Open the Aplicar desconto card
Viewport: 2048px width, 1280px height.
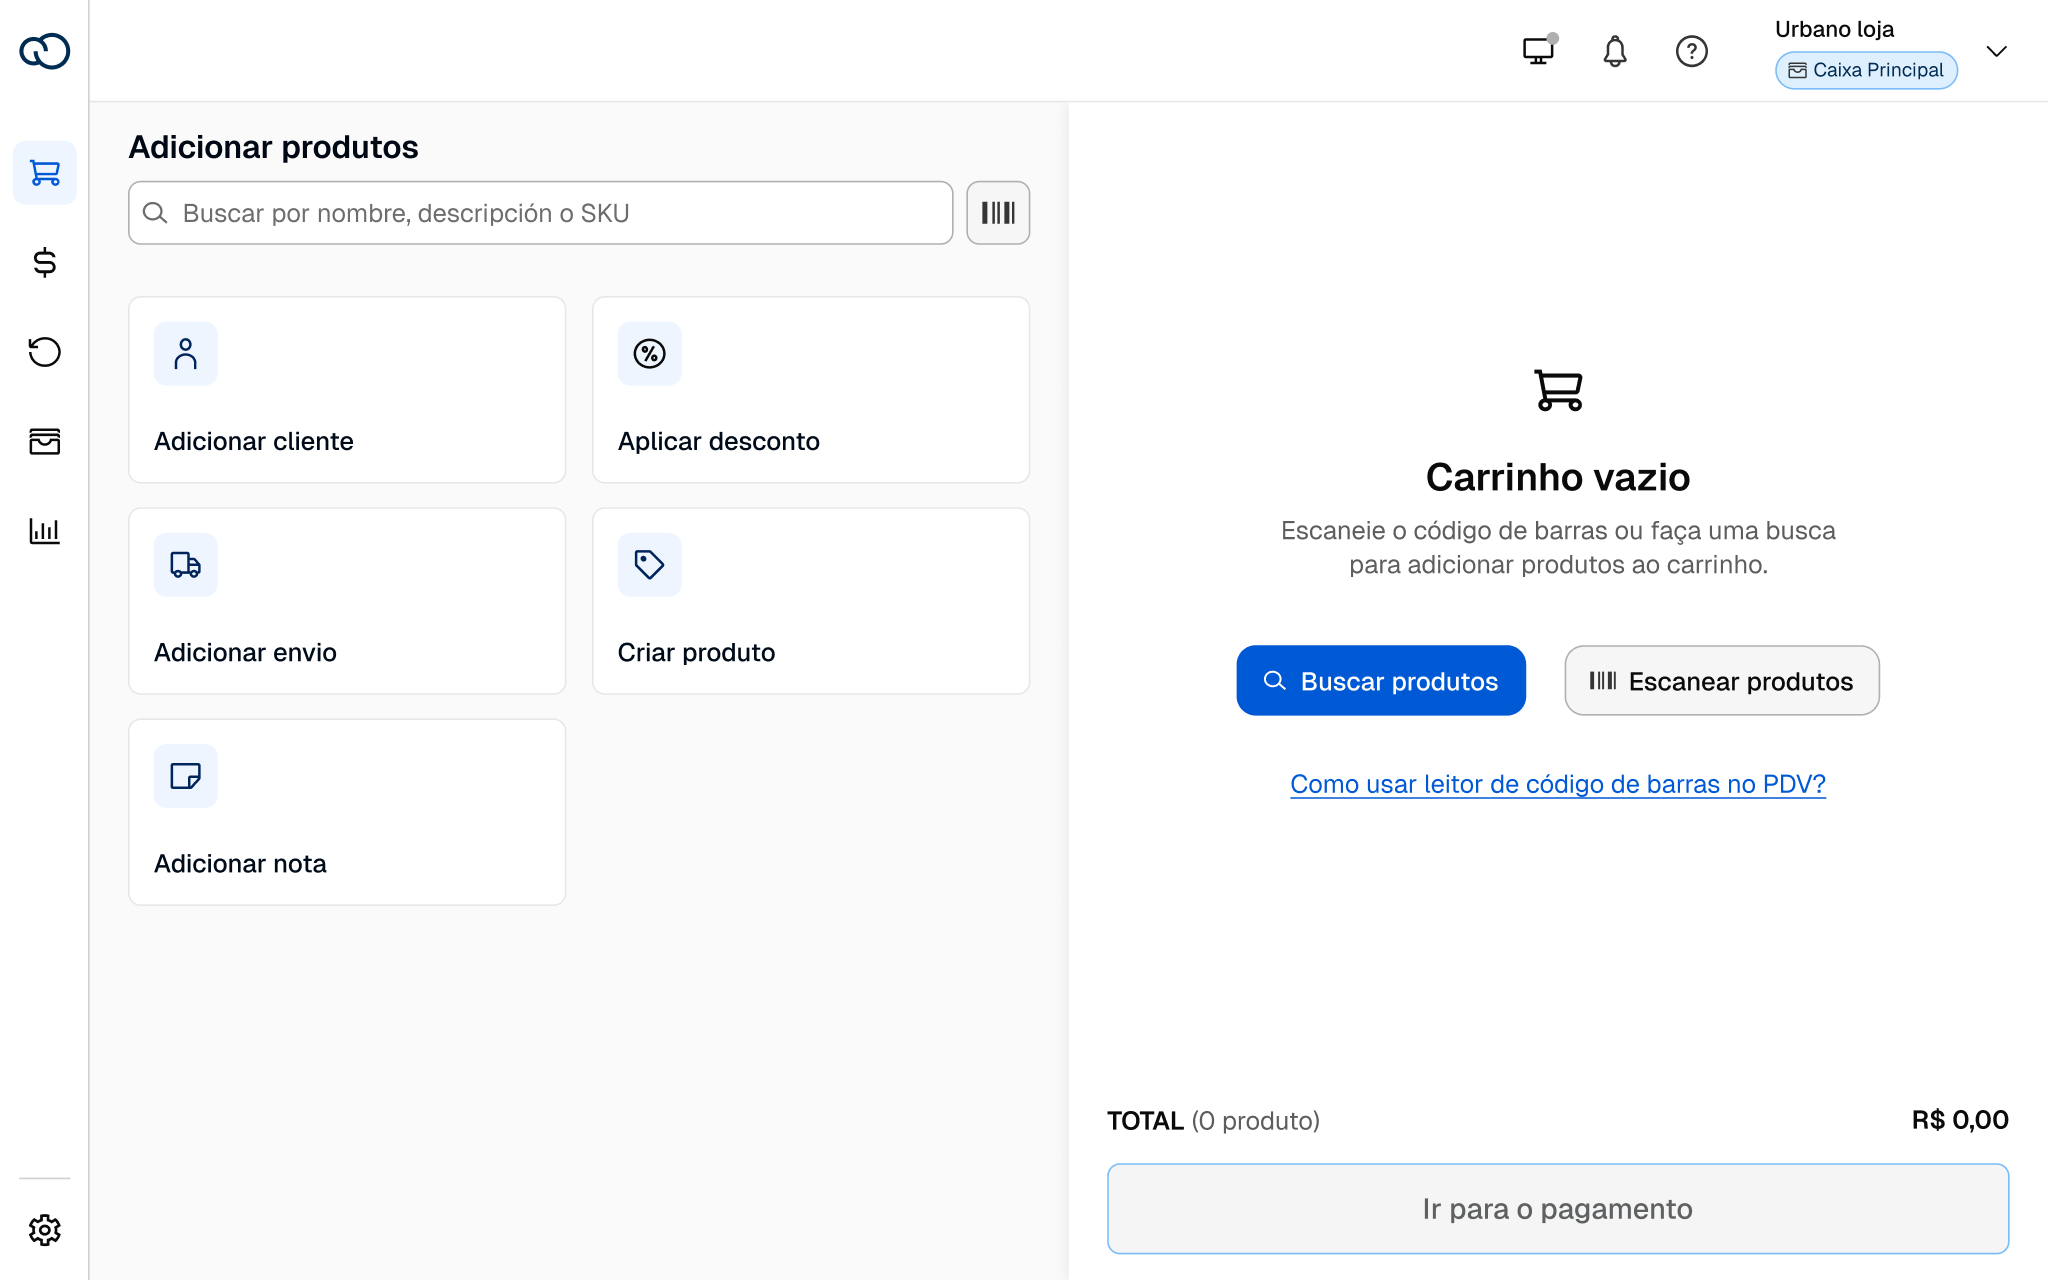[811, 390]
